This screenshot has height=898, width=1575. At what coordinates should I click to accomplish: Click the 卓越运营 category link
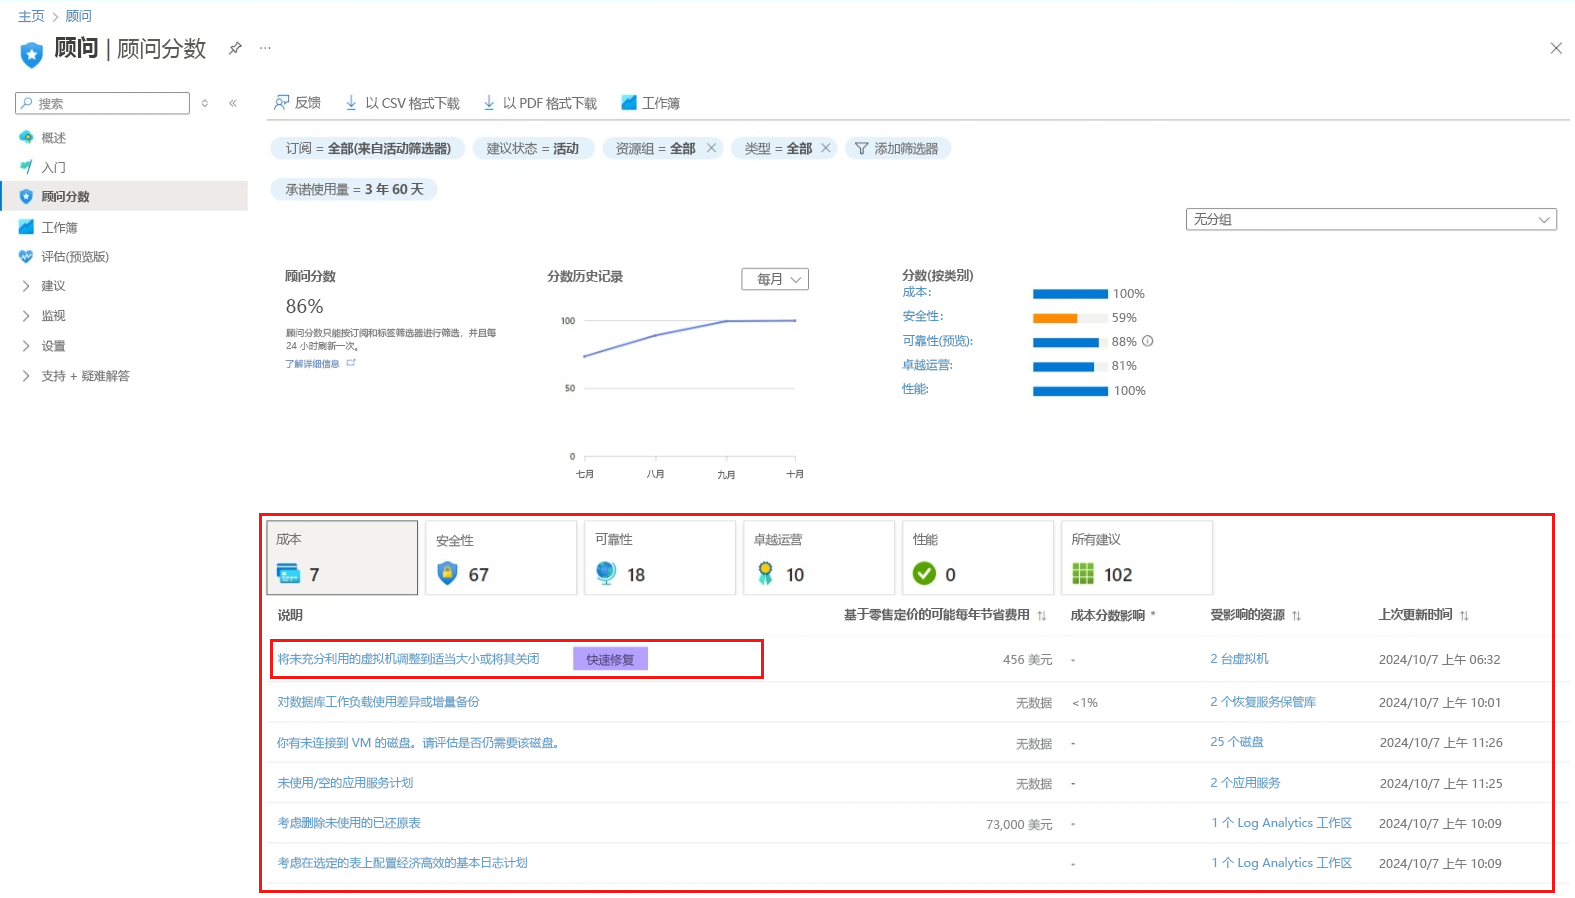pos(927,365)
